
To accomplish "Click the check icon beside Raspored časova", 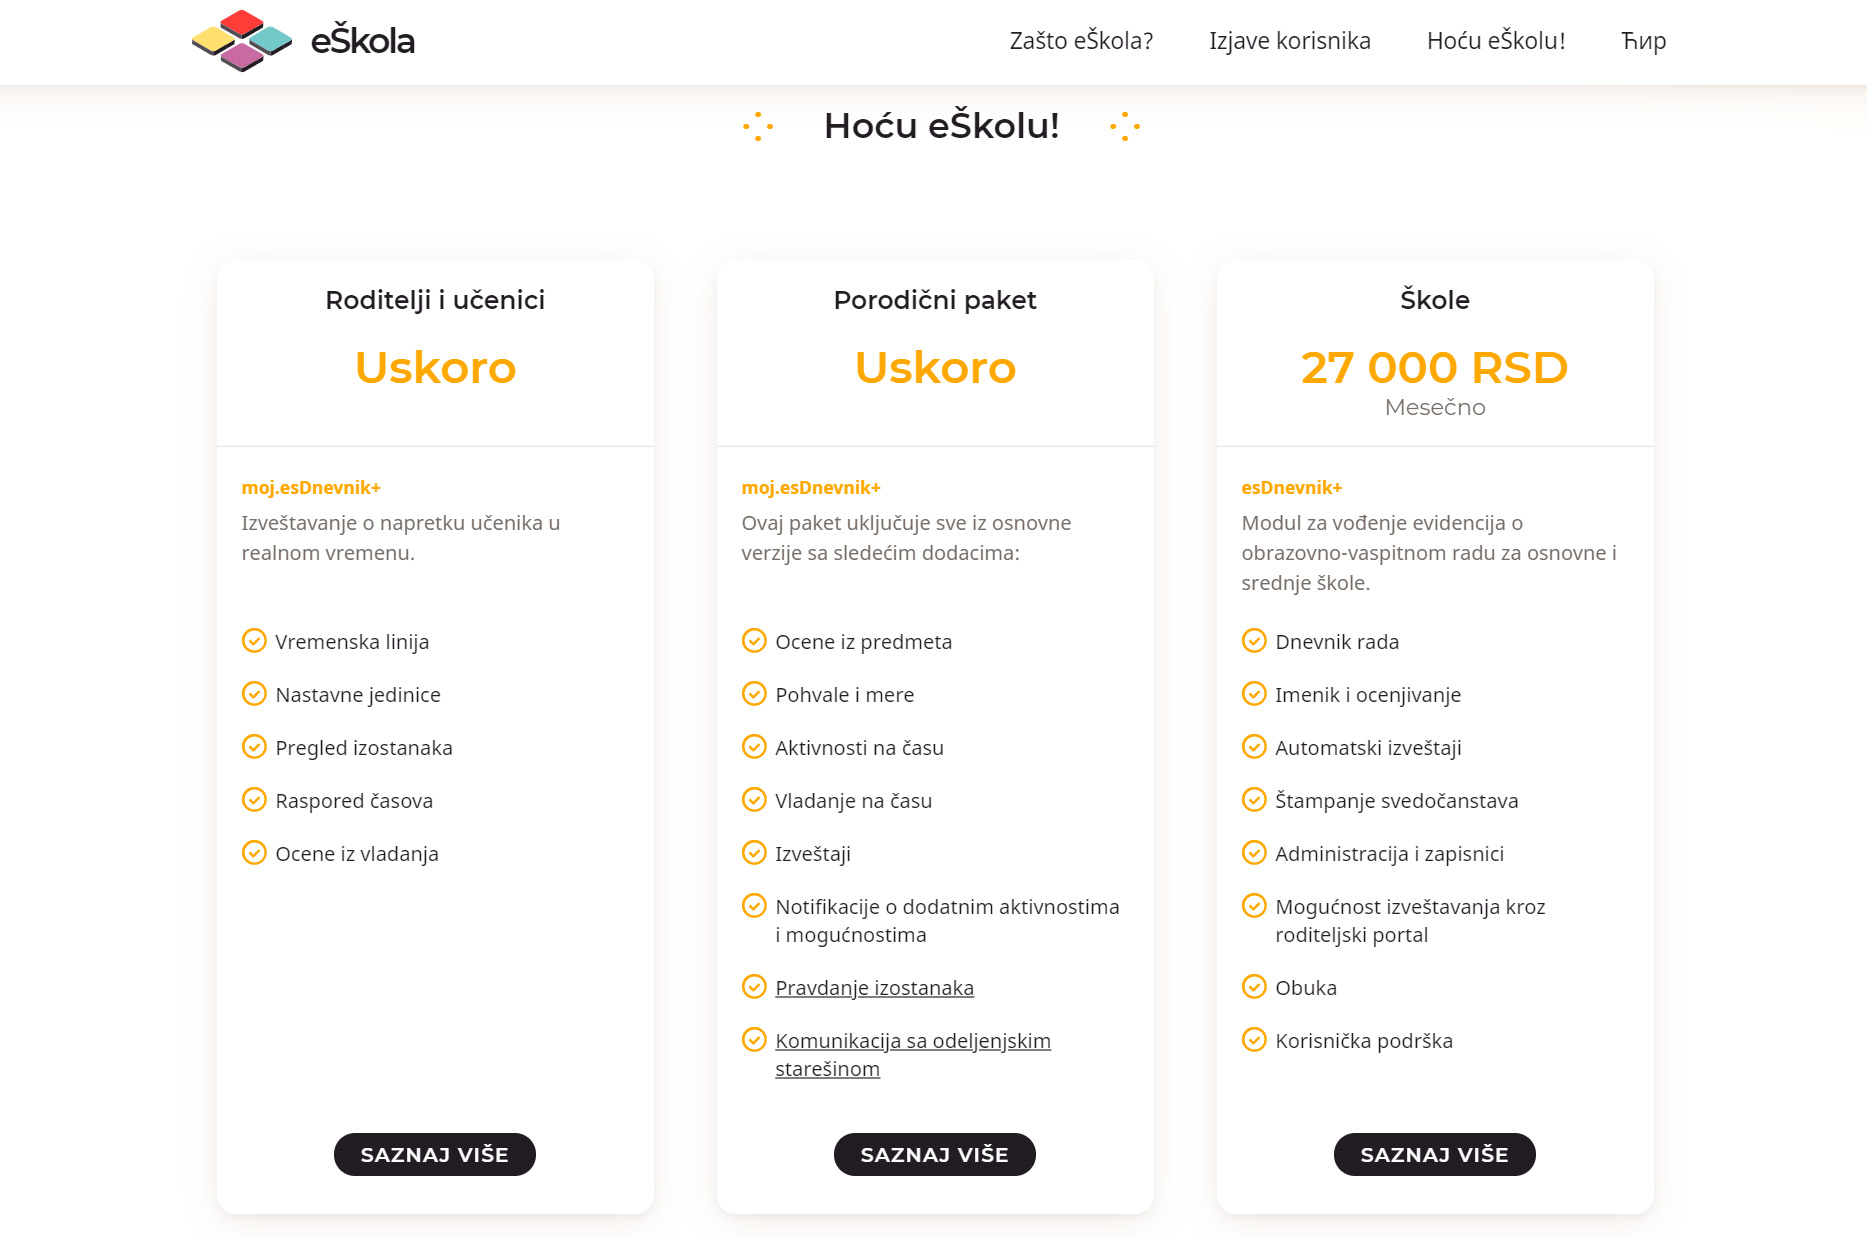I will (x=254, y=800).
